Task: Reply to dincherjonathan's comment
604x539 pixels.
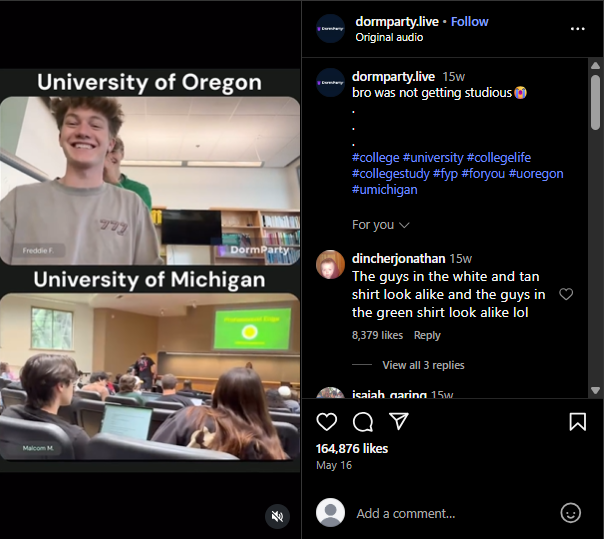Action: click(427, 335)
